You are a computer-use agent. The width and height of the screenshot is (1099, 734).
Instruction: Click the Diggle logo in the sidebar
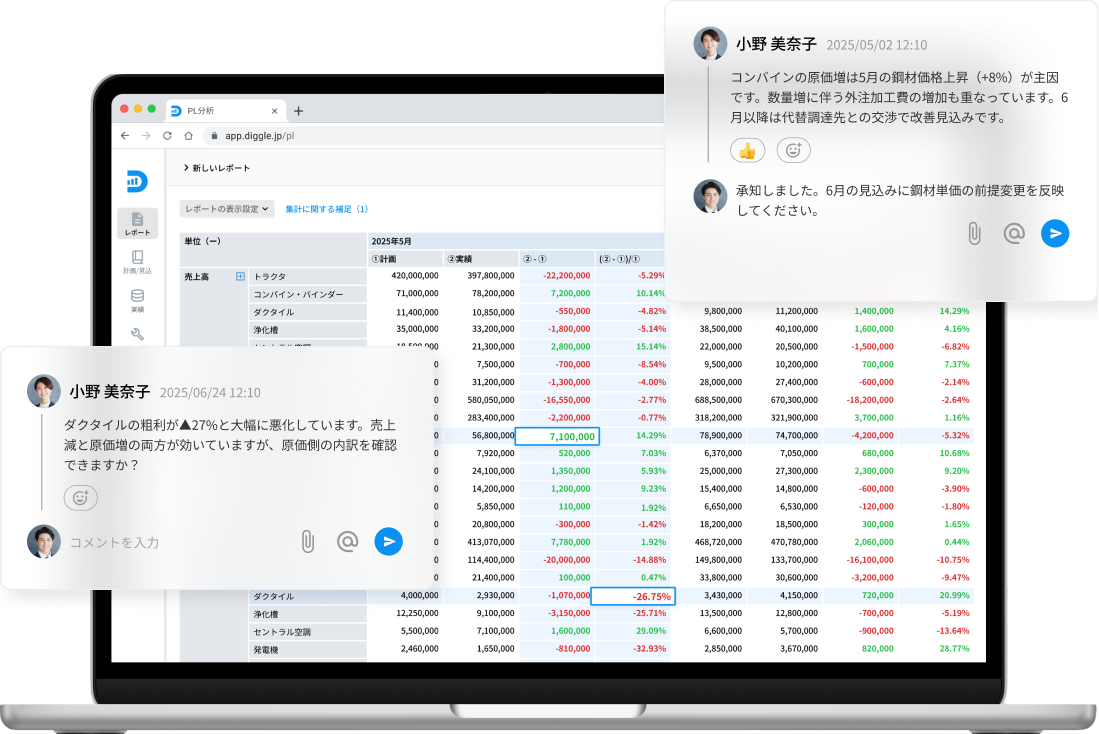coord(137,181)
